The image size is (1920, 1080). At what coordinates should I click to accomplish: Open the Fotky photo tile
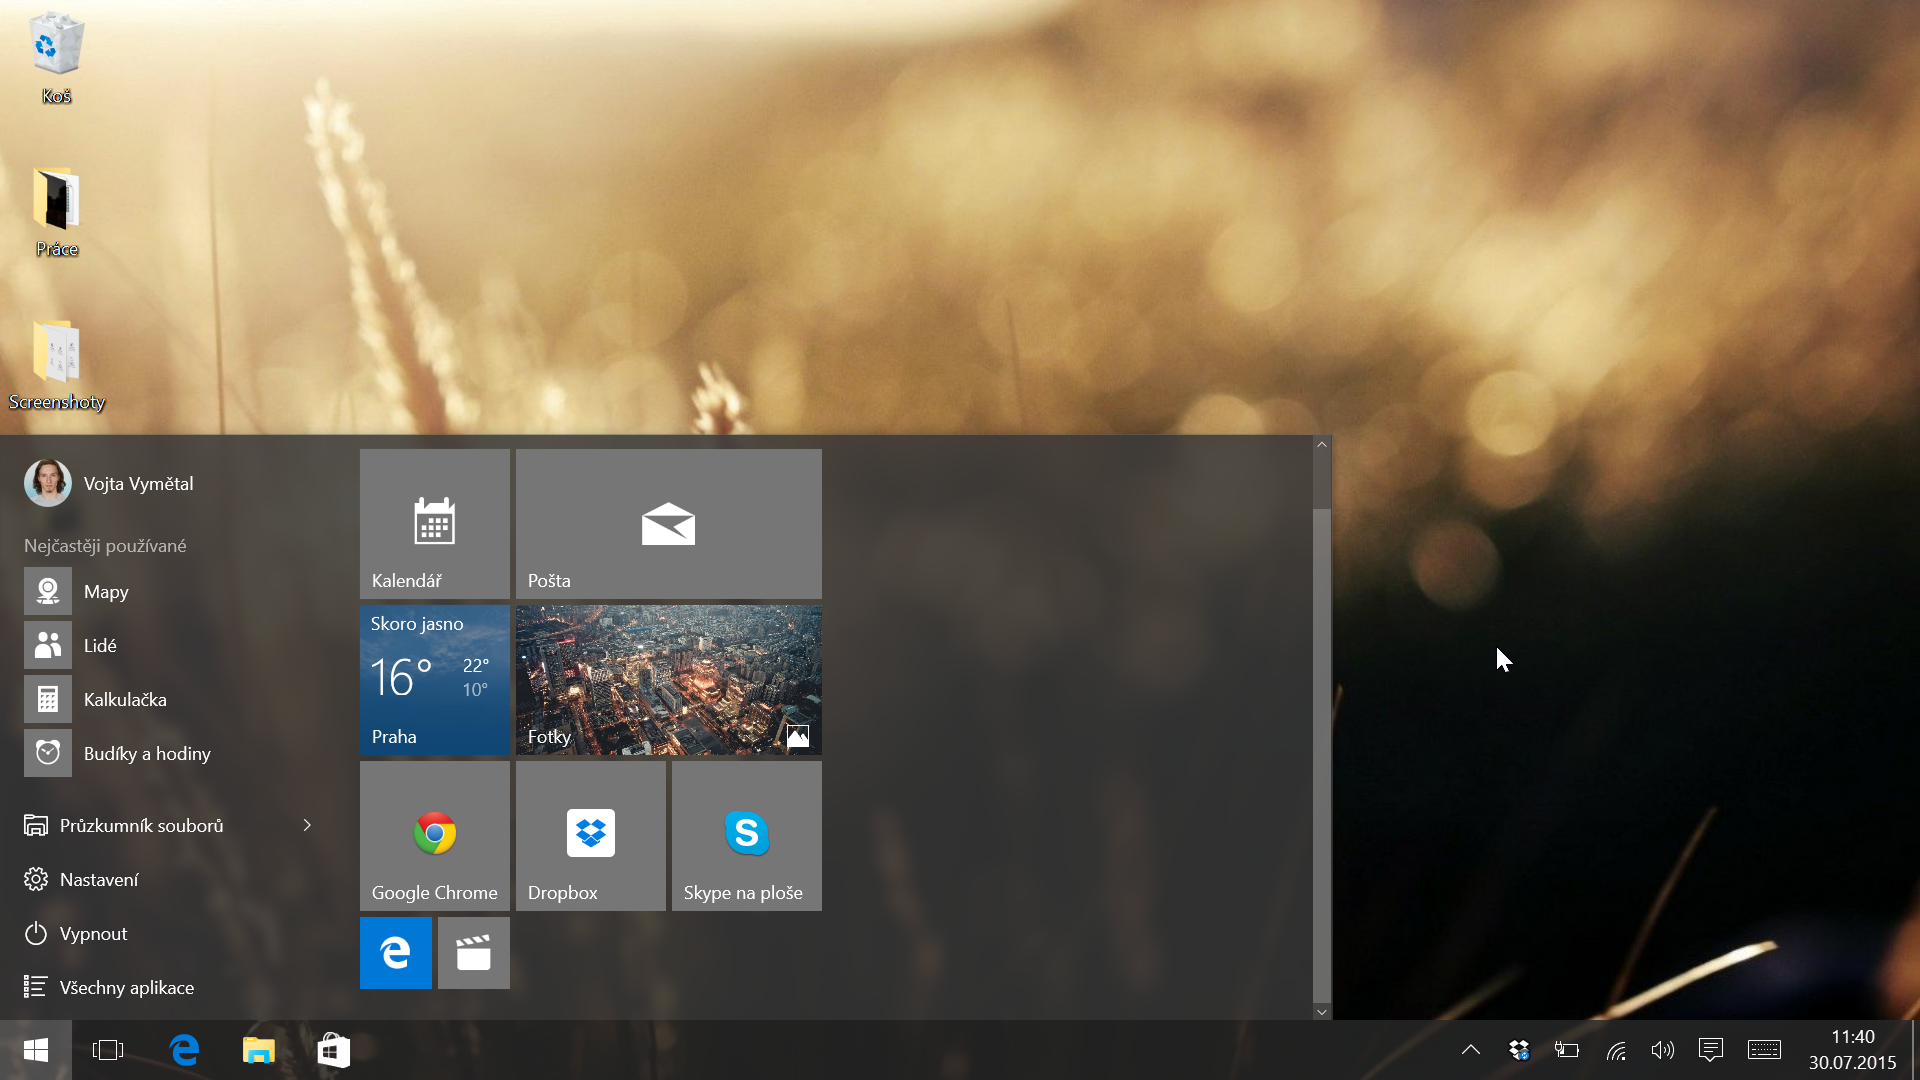click(668, 679)
